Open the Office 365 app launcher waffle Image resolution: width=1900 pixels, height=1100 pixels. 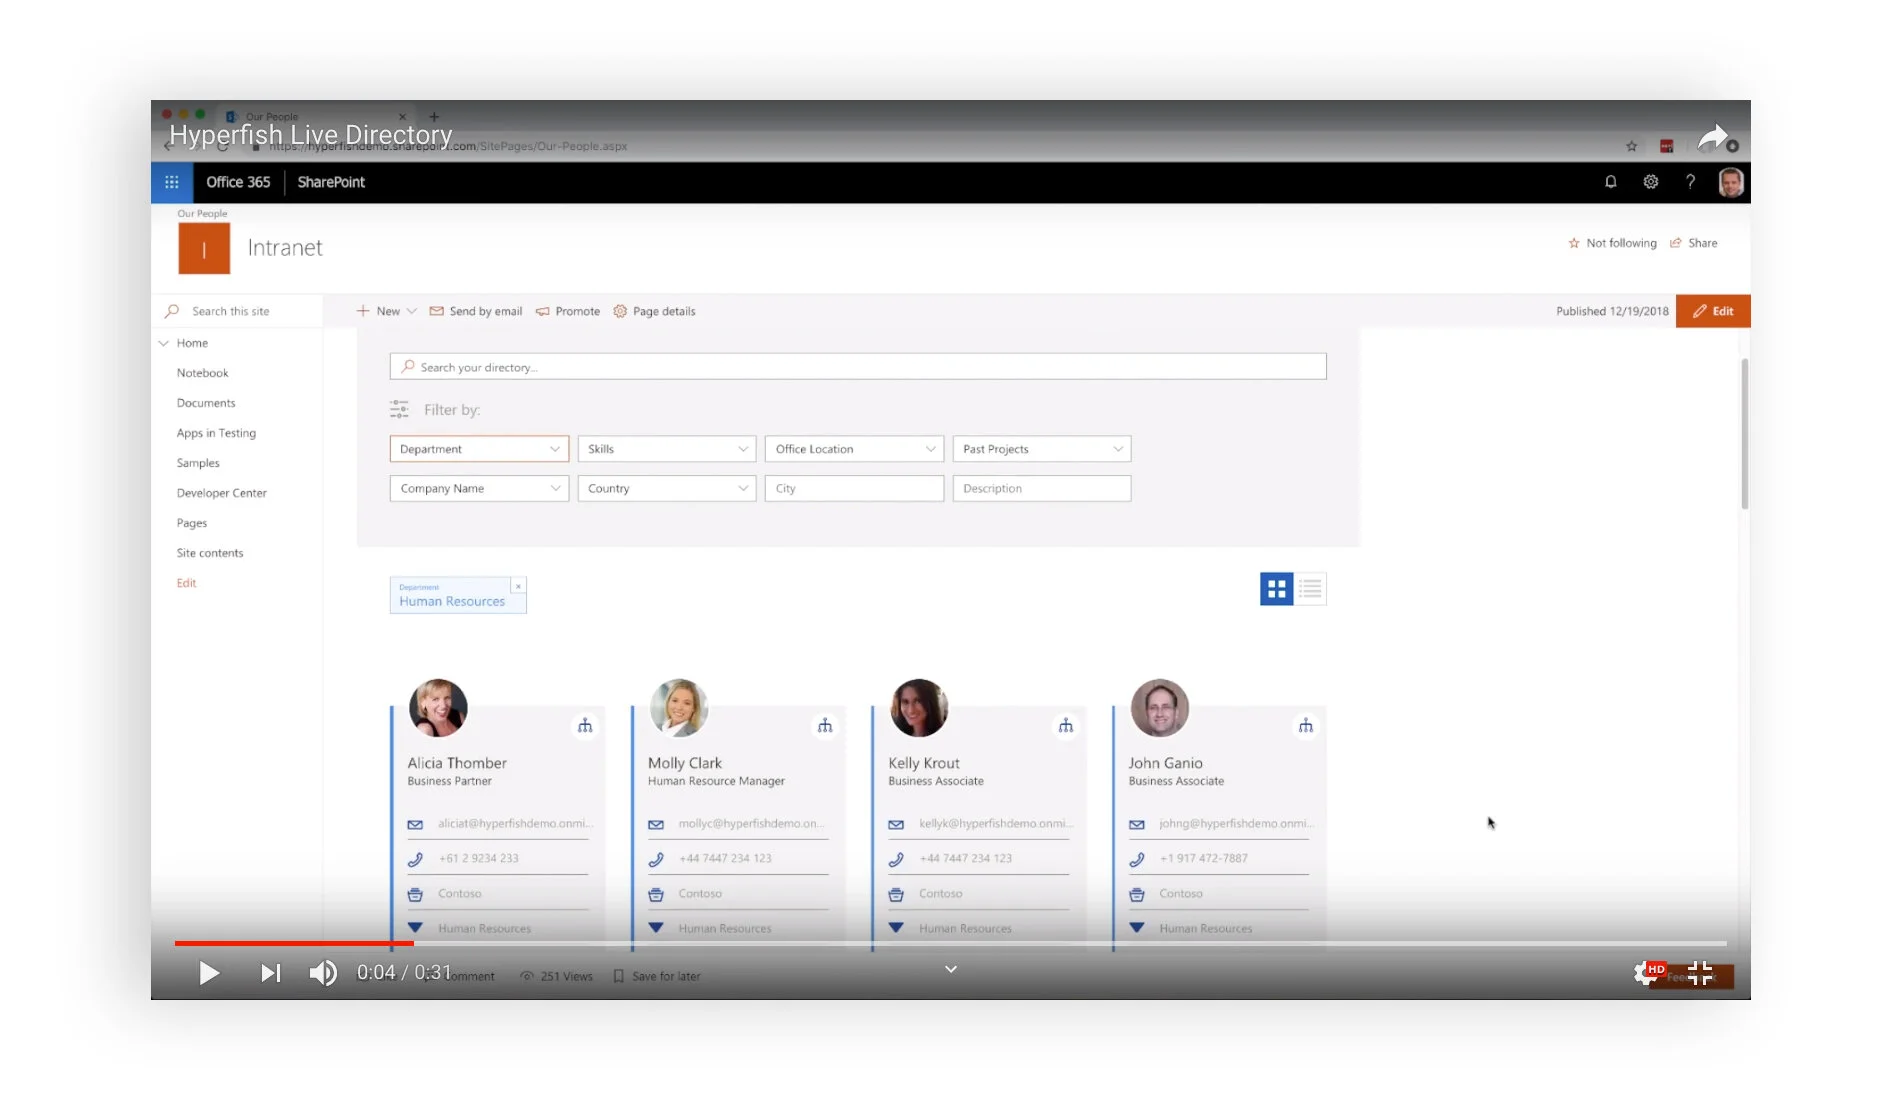click(x=171, y=182)
